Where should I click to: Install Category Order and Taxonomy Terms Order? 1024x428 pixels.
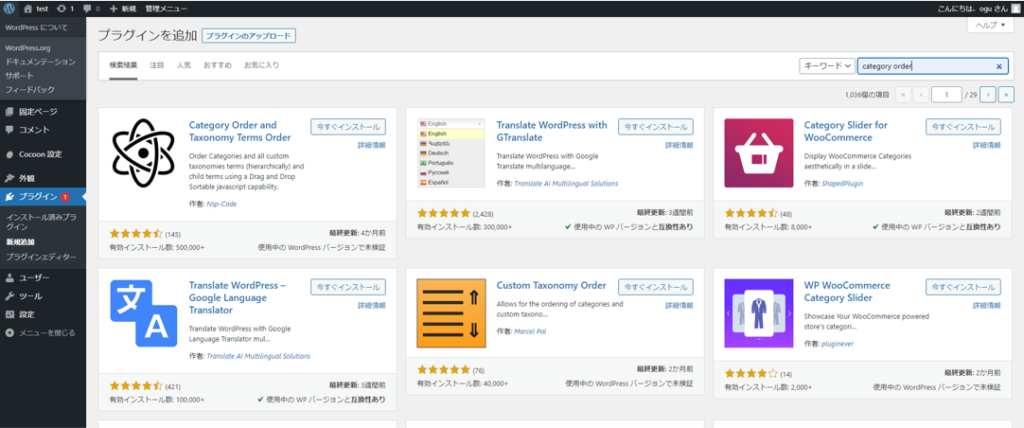click(348, 126)
